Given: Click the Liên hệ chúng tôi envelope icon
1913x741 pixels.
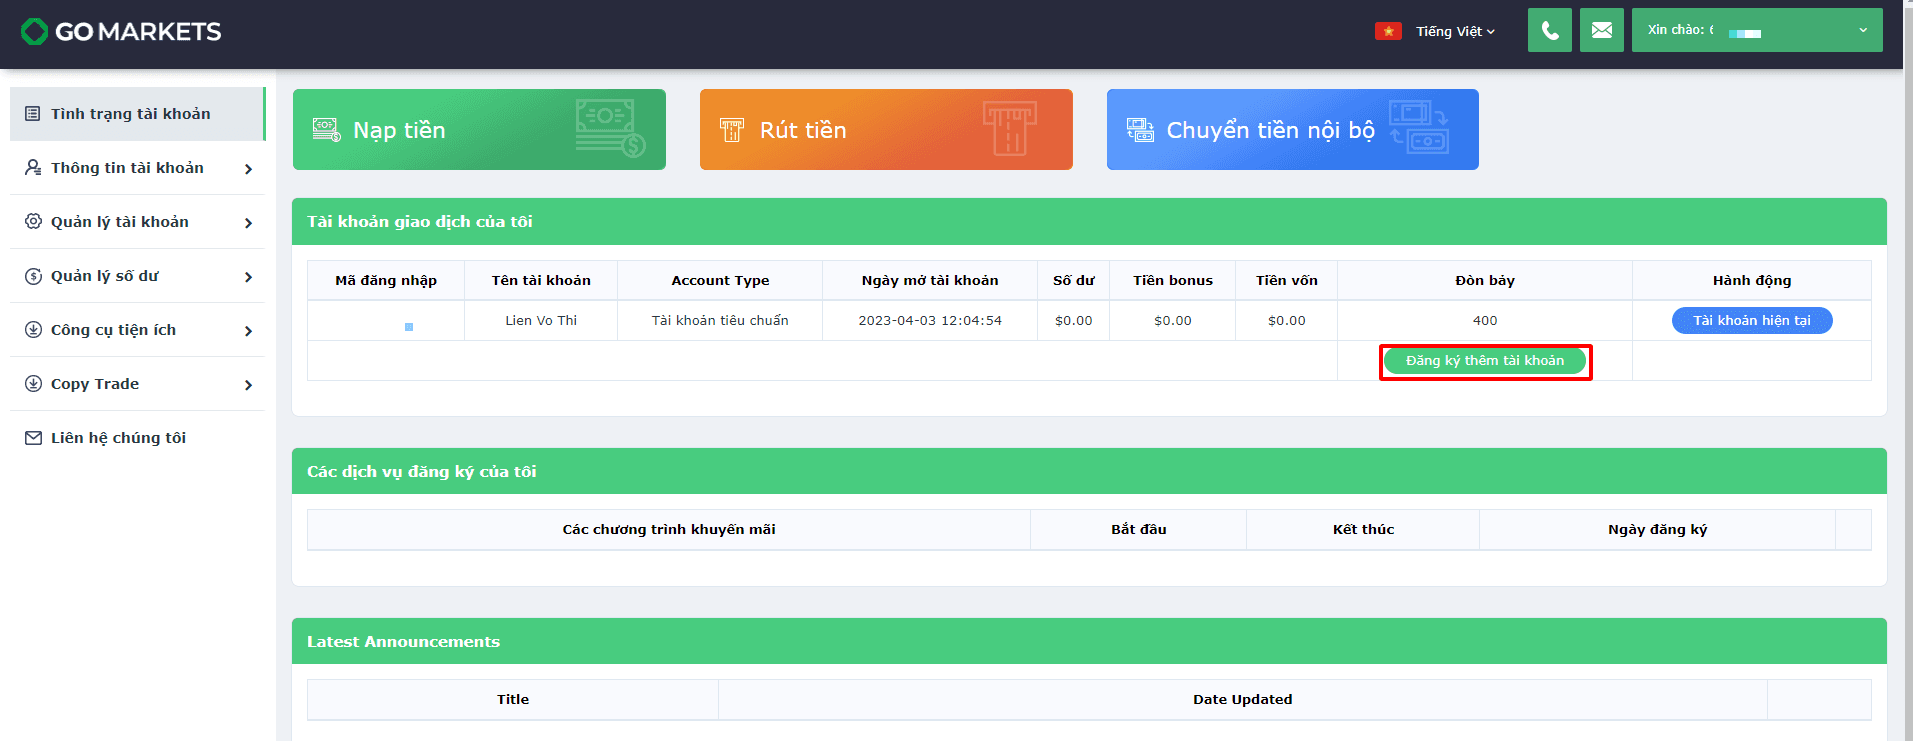Looking at the screenshot, I should tap(33, 438).
